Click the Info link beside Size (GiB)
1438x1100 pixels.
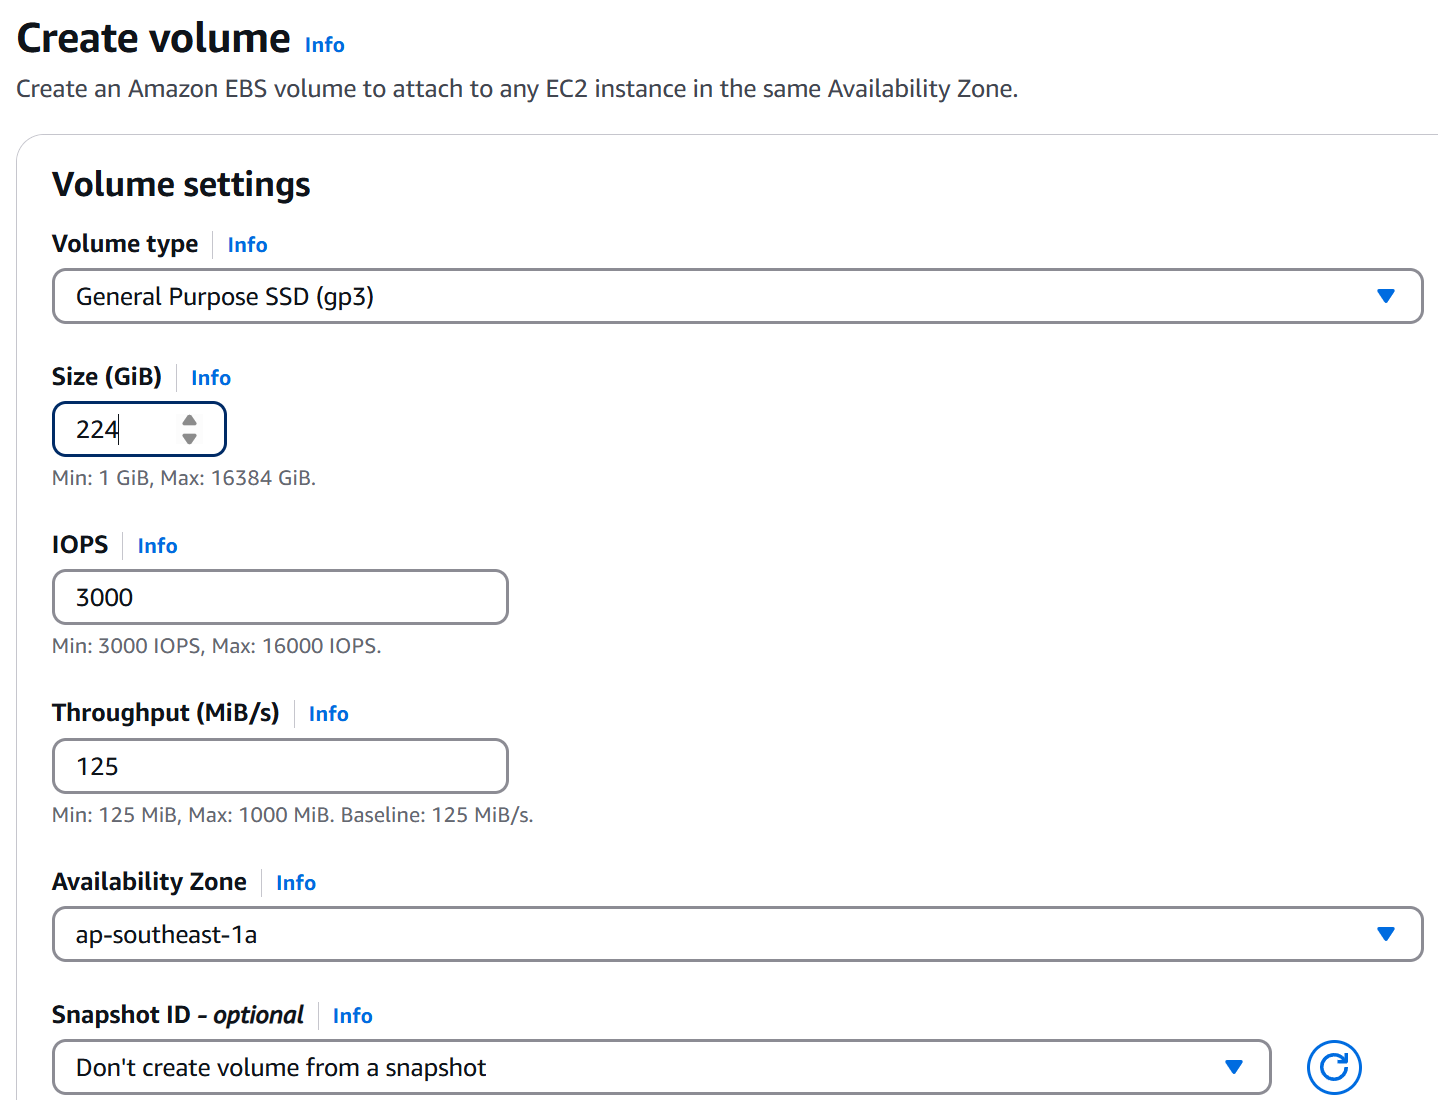coord(210,377)
